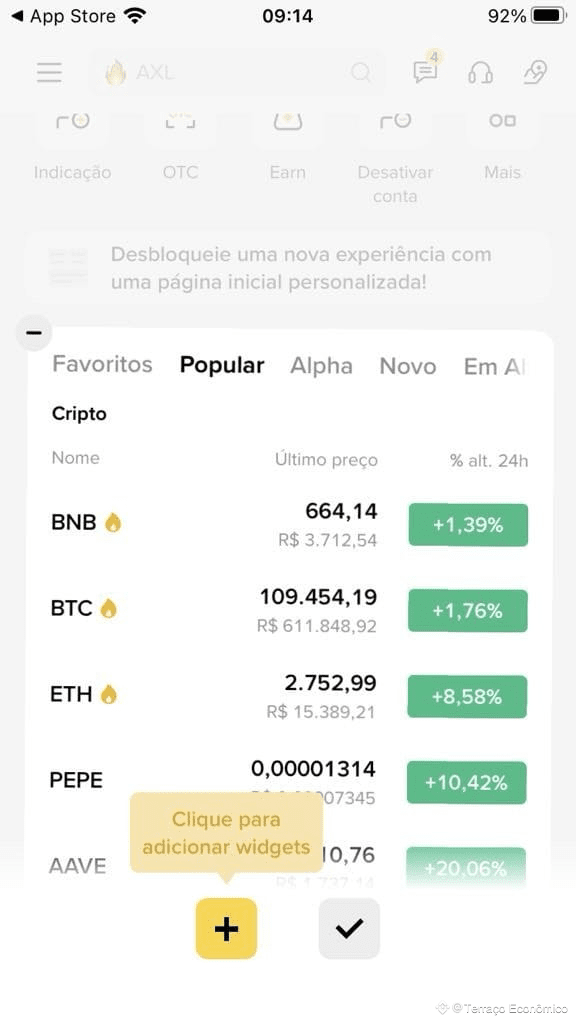Open the hamburger menu icon

click(x=50, y=72)
